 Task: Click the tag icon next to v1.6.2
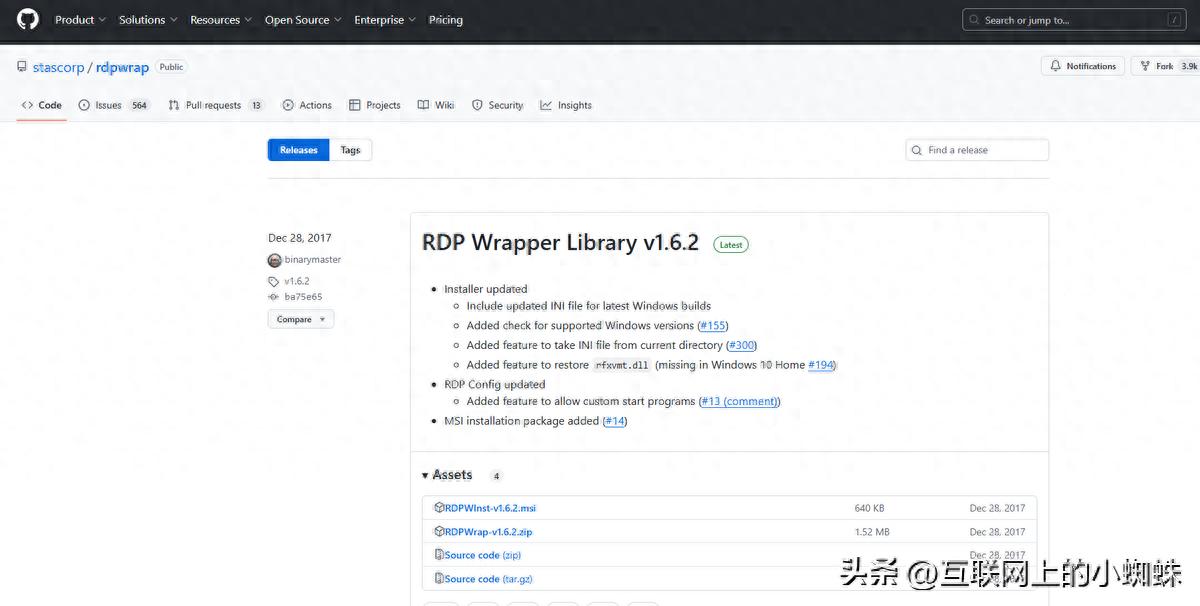[x=274, y=282]
